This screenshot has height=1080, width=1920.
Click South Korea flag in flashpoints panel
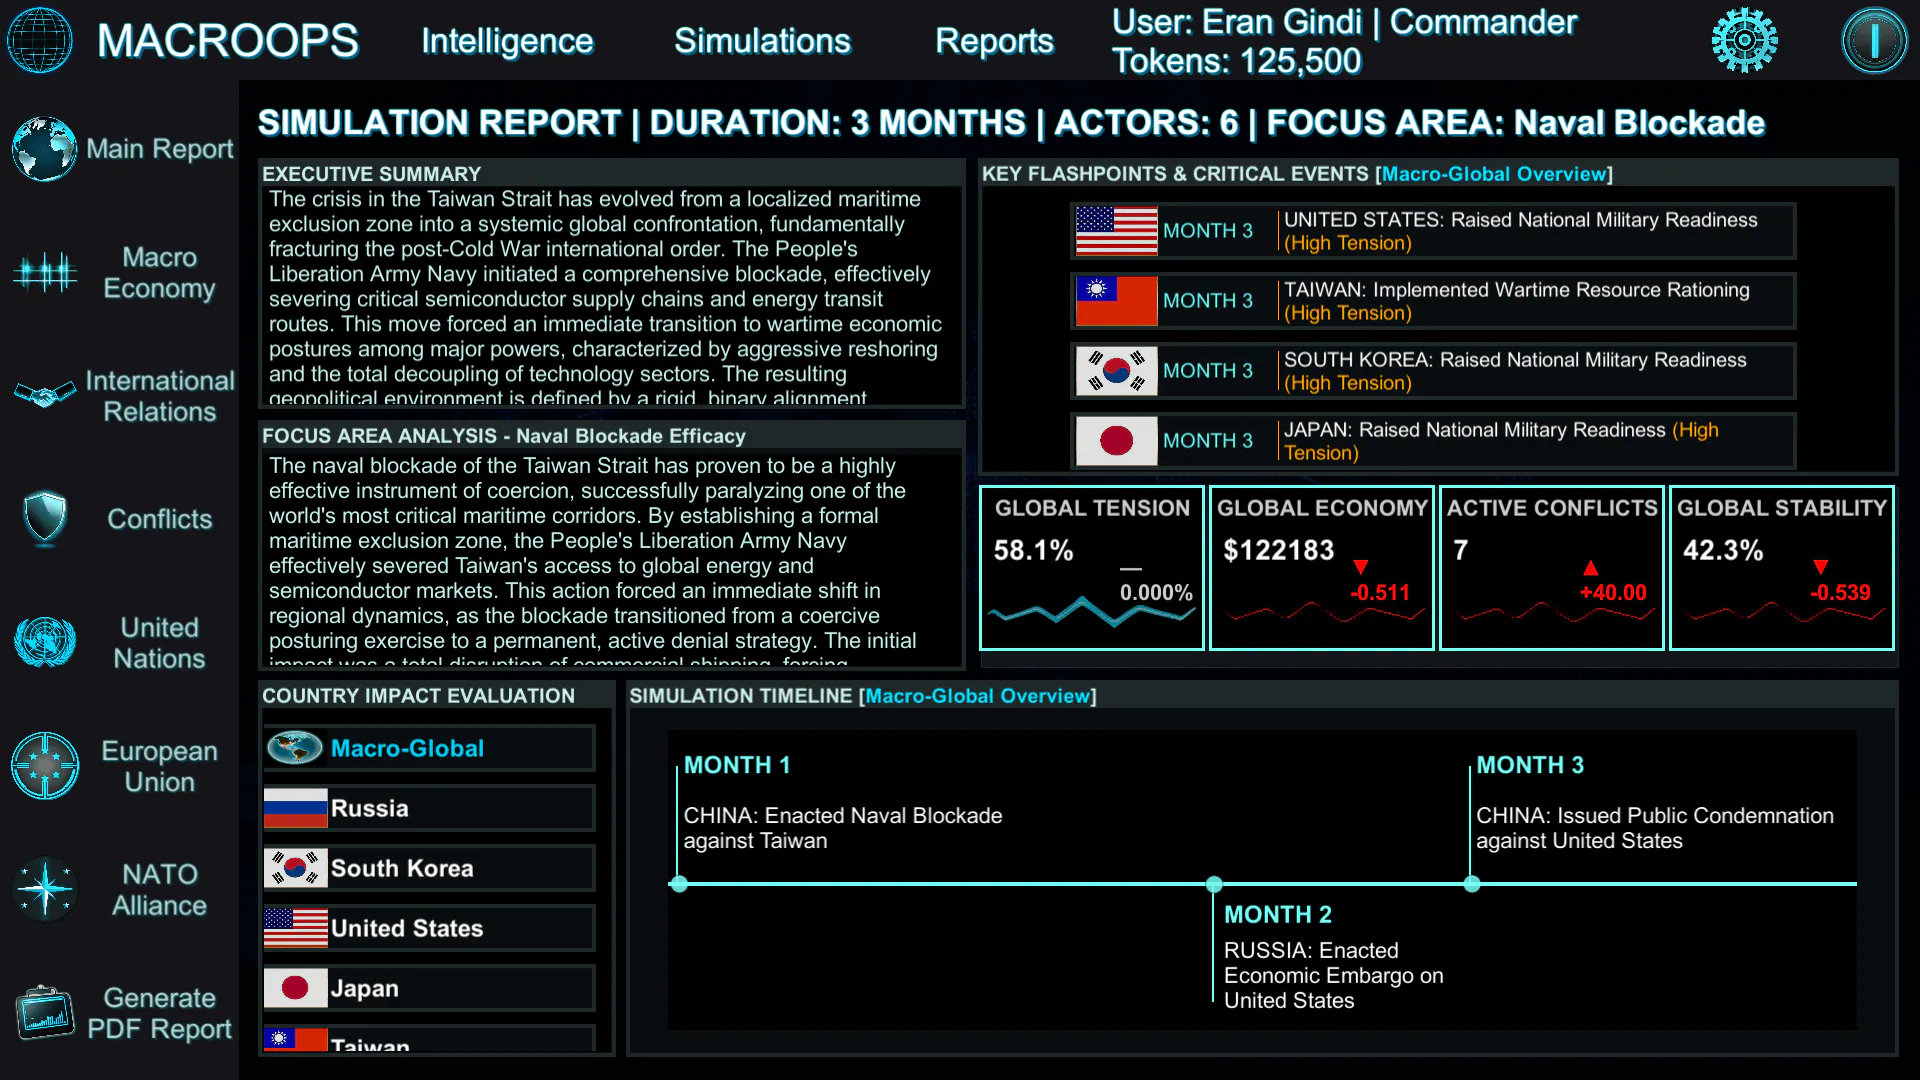point(1116,371)
